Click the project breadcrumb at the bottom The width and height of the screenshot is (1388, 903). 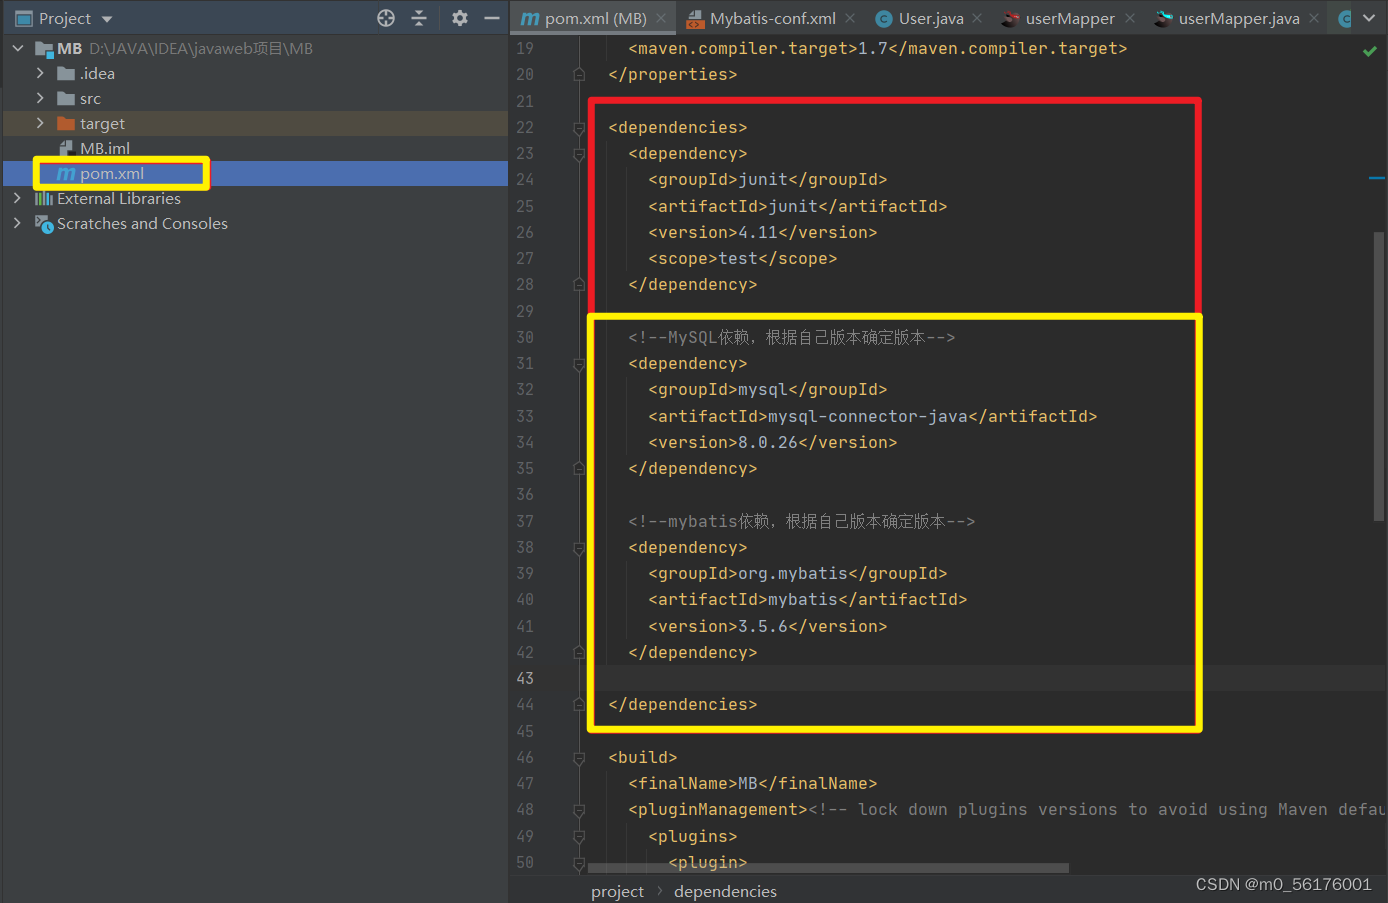coord(617,891)
